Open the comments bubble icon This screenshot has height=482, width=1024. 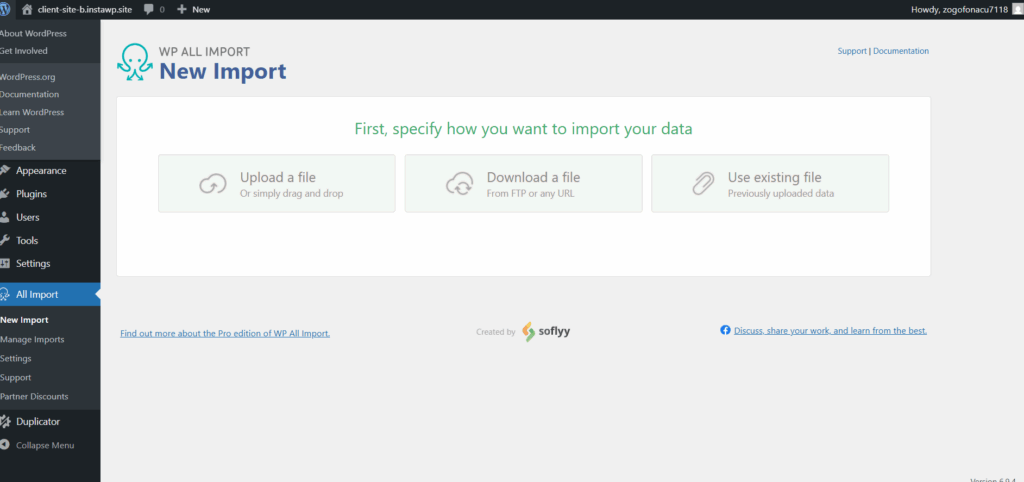coord(149,10)
